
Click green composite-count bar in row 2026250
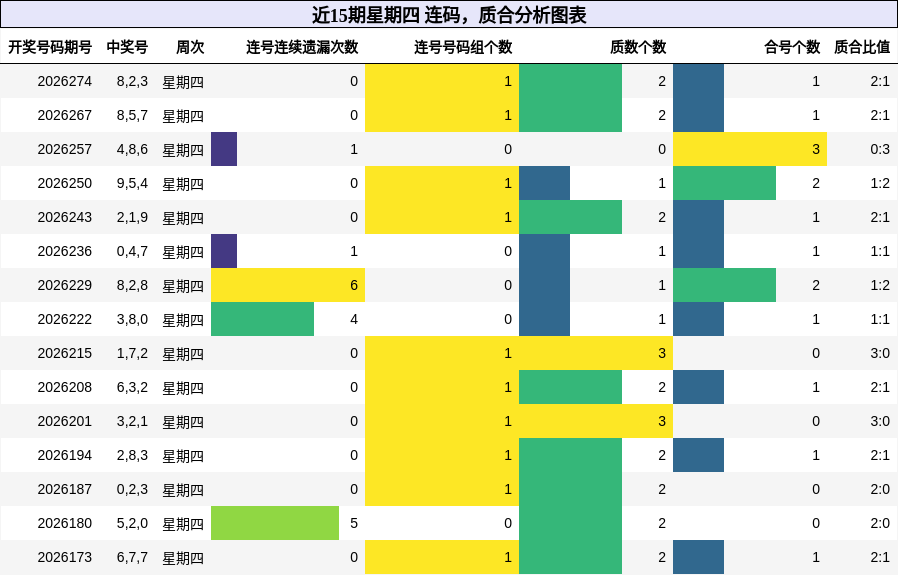point(724,183)
